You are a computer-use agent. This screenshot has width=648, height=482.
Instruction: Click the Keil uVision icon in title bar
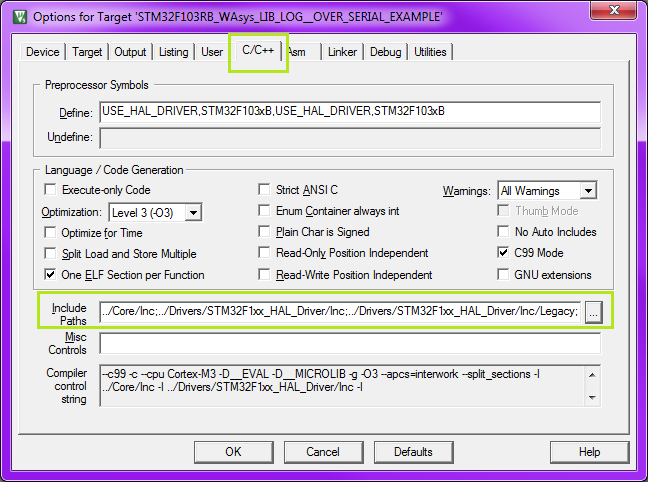[19, 17]
